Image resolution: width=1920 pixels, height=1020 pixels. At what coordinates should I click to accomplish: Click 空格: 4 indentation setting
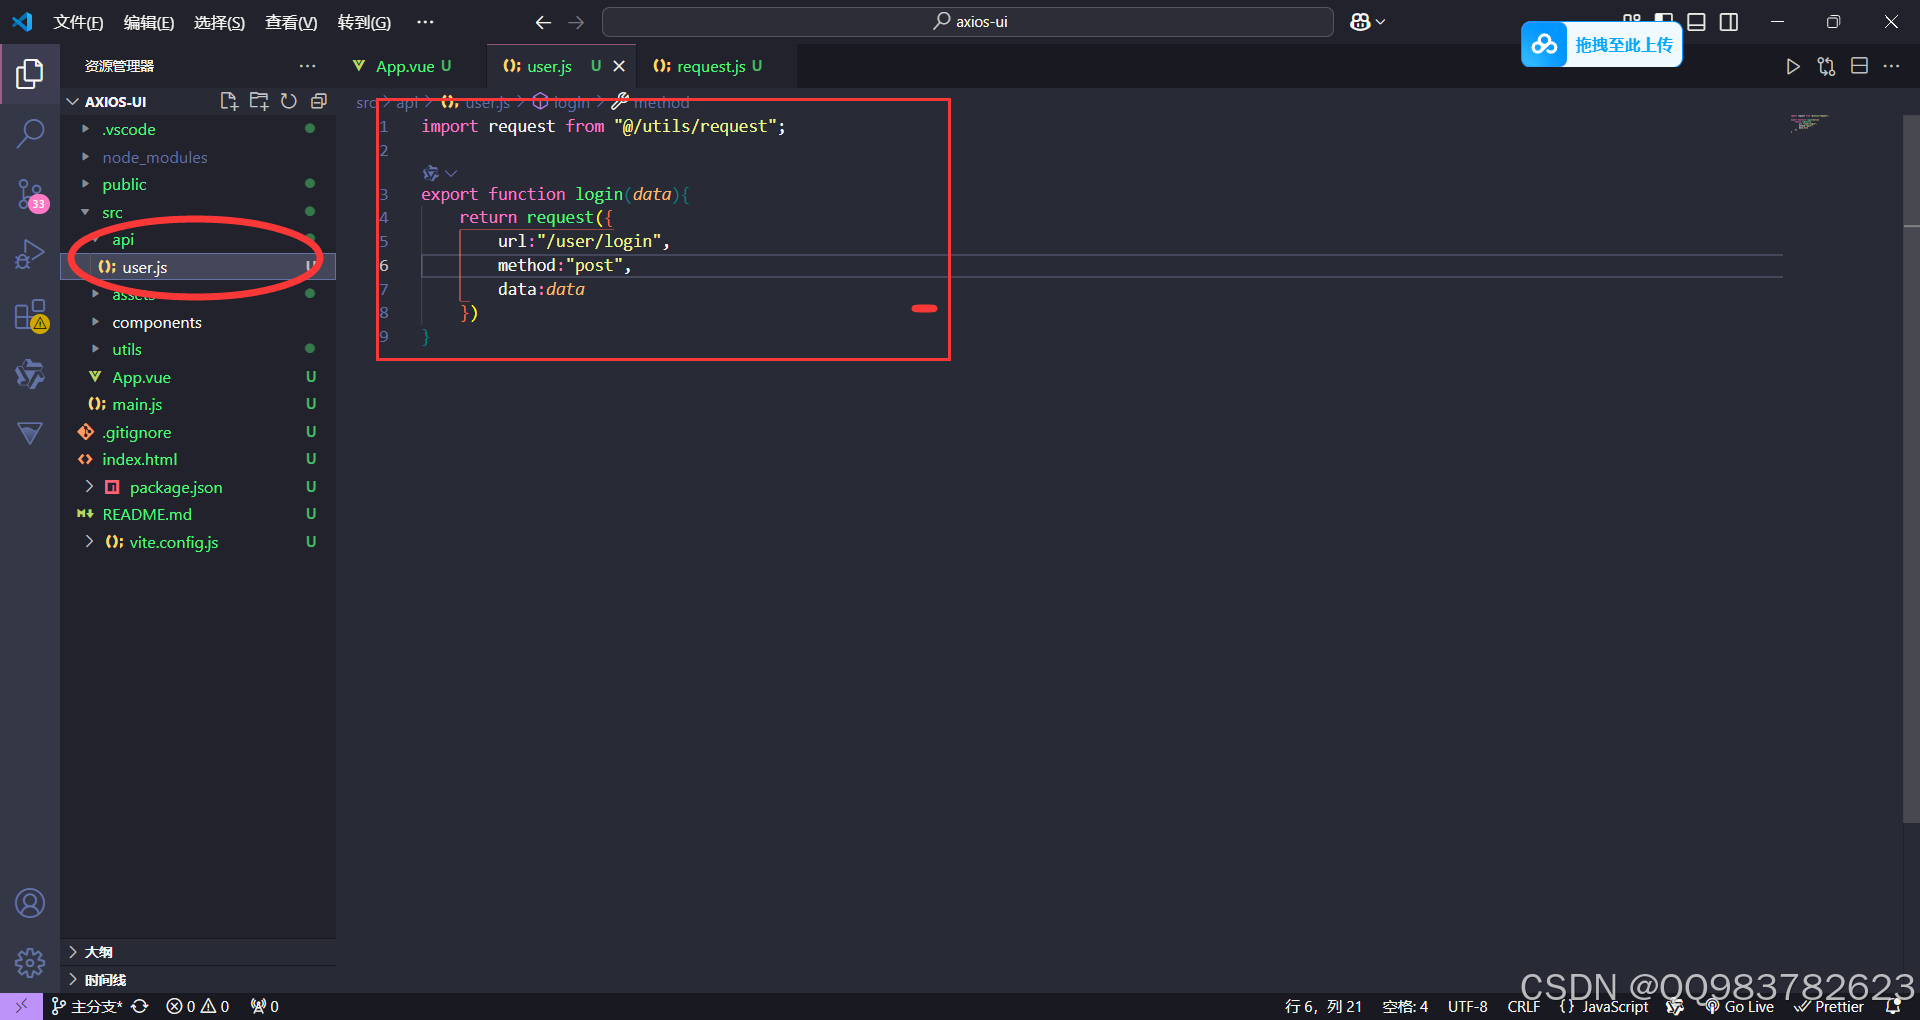[x=1405, y=1007]
